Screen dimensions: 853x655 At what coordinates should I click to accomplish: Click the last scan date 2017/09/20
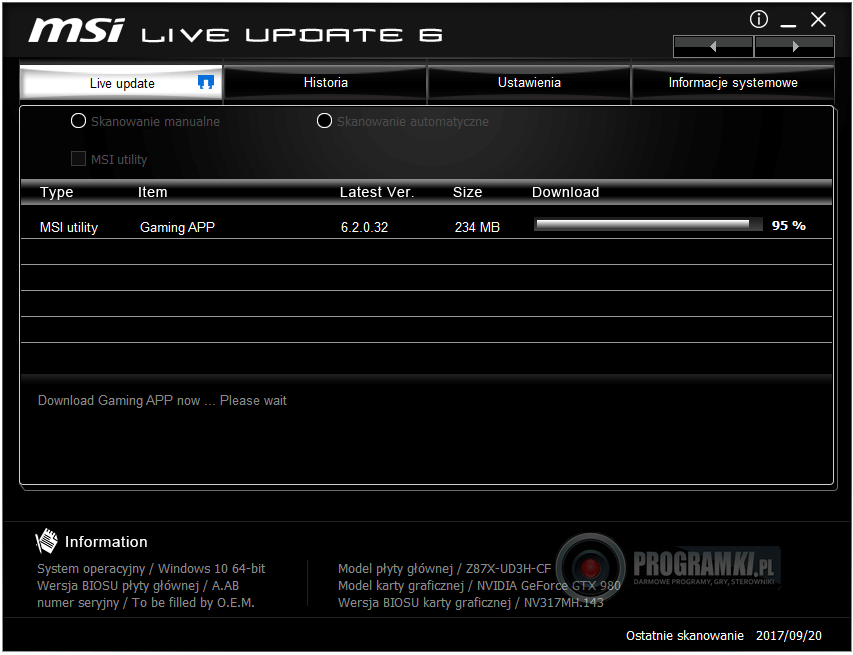click(x=789, y=635)
